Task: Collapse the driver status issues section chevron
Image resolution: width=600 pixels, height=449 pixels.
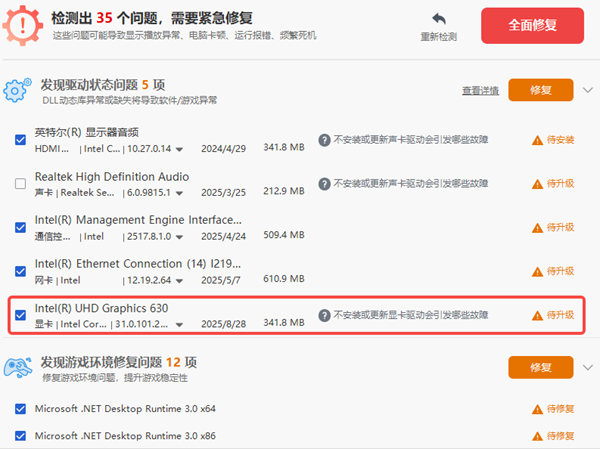Action: point(587,90)
